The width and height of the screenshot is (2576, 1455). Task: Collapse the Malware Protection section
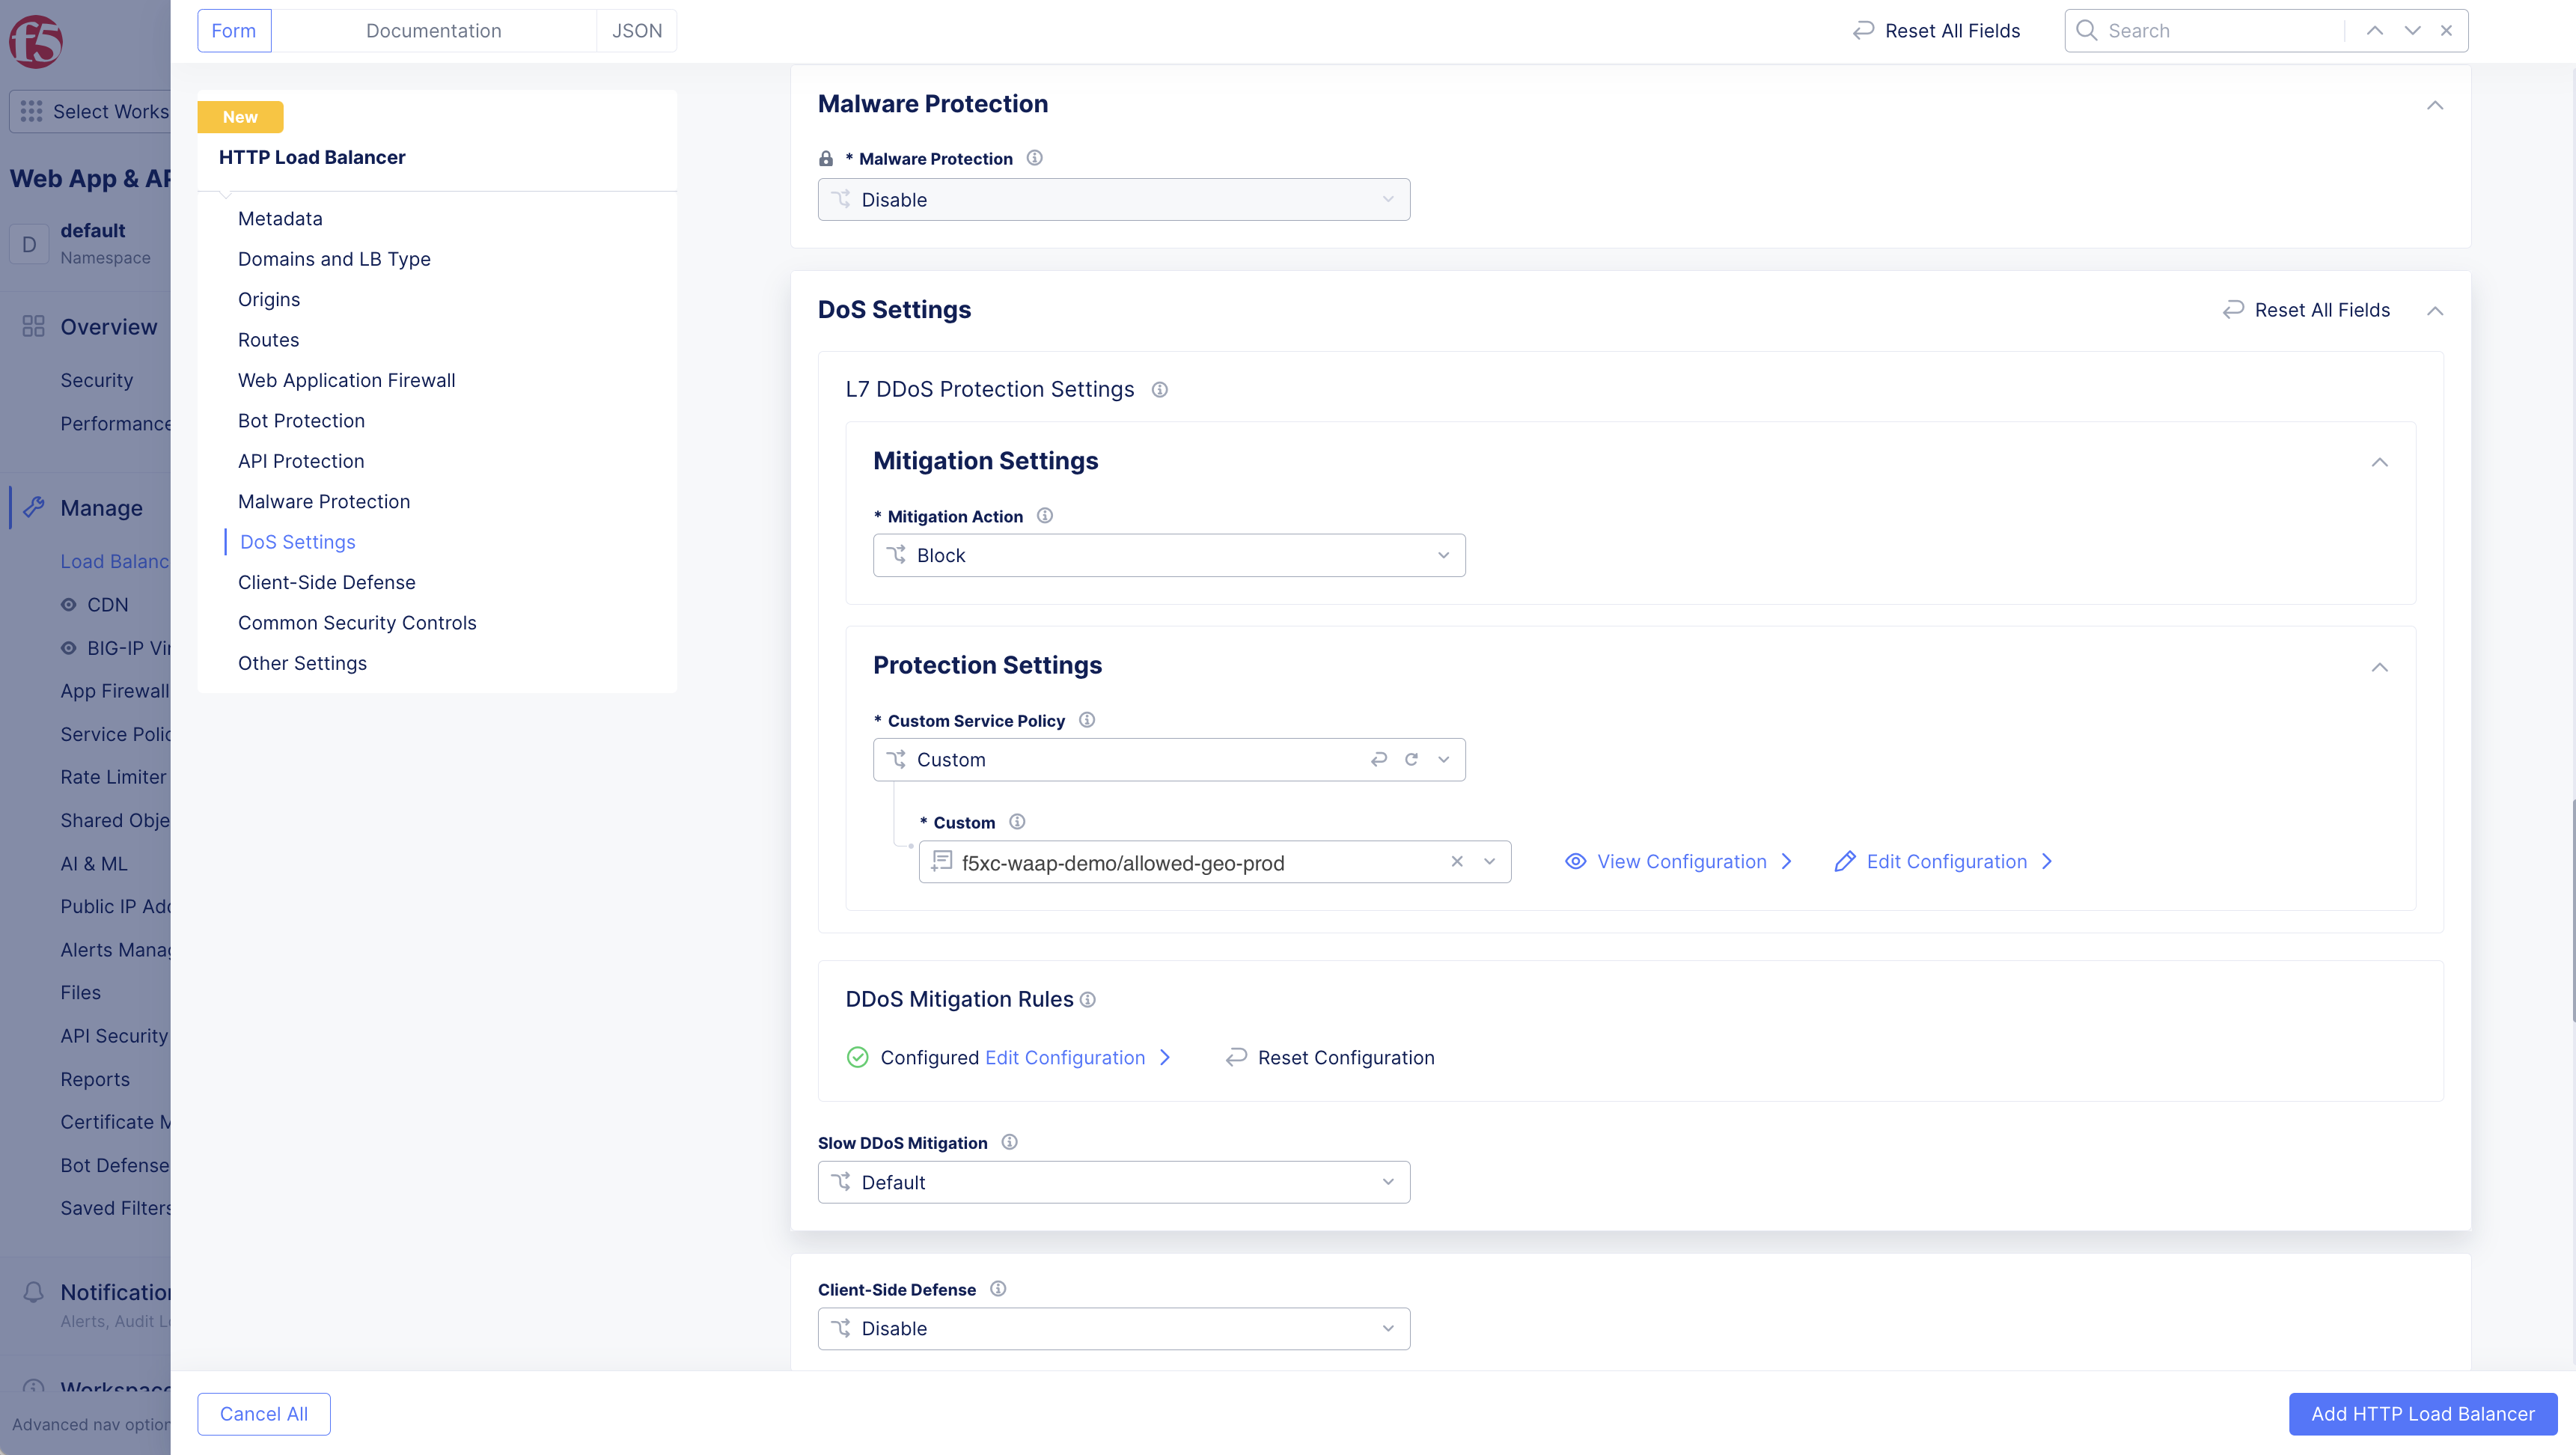(2435, 105)
